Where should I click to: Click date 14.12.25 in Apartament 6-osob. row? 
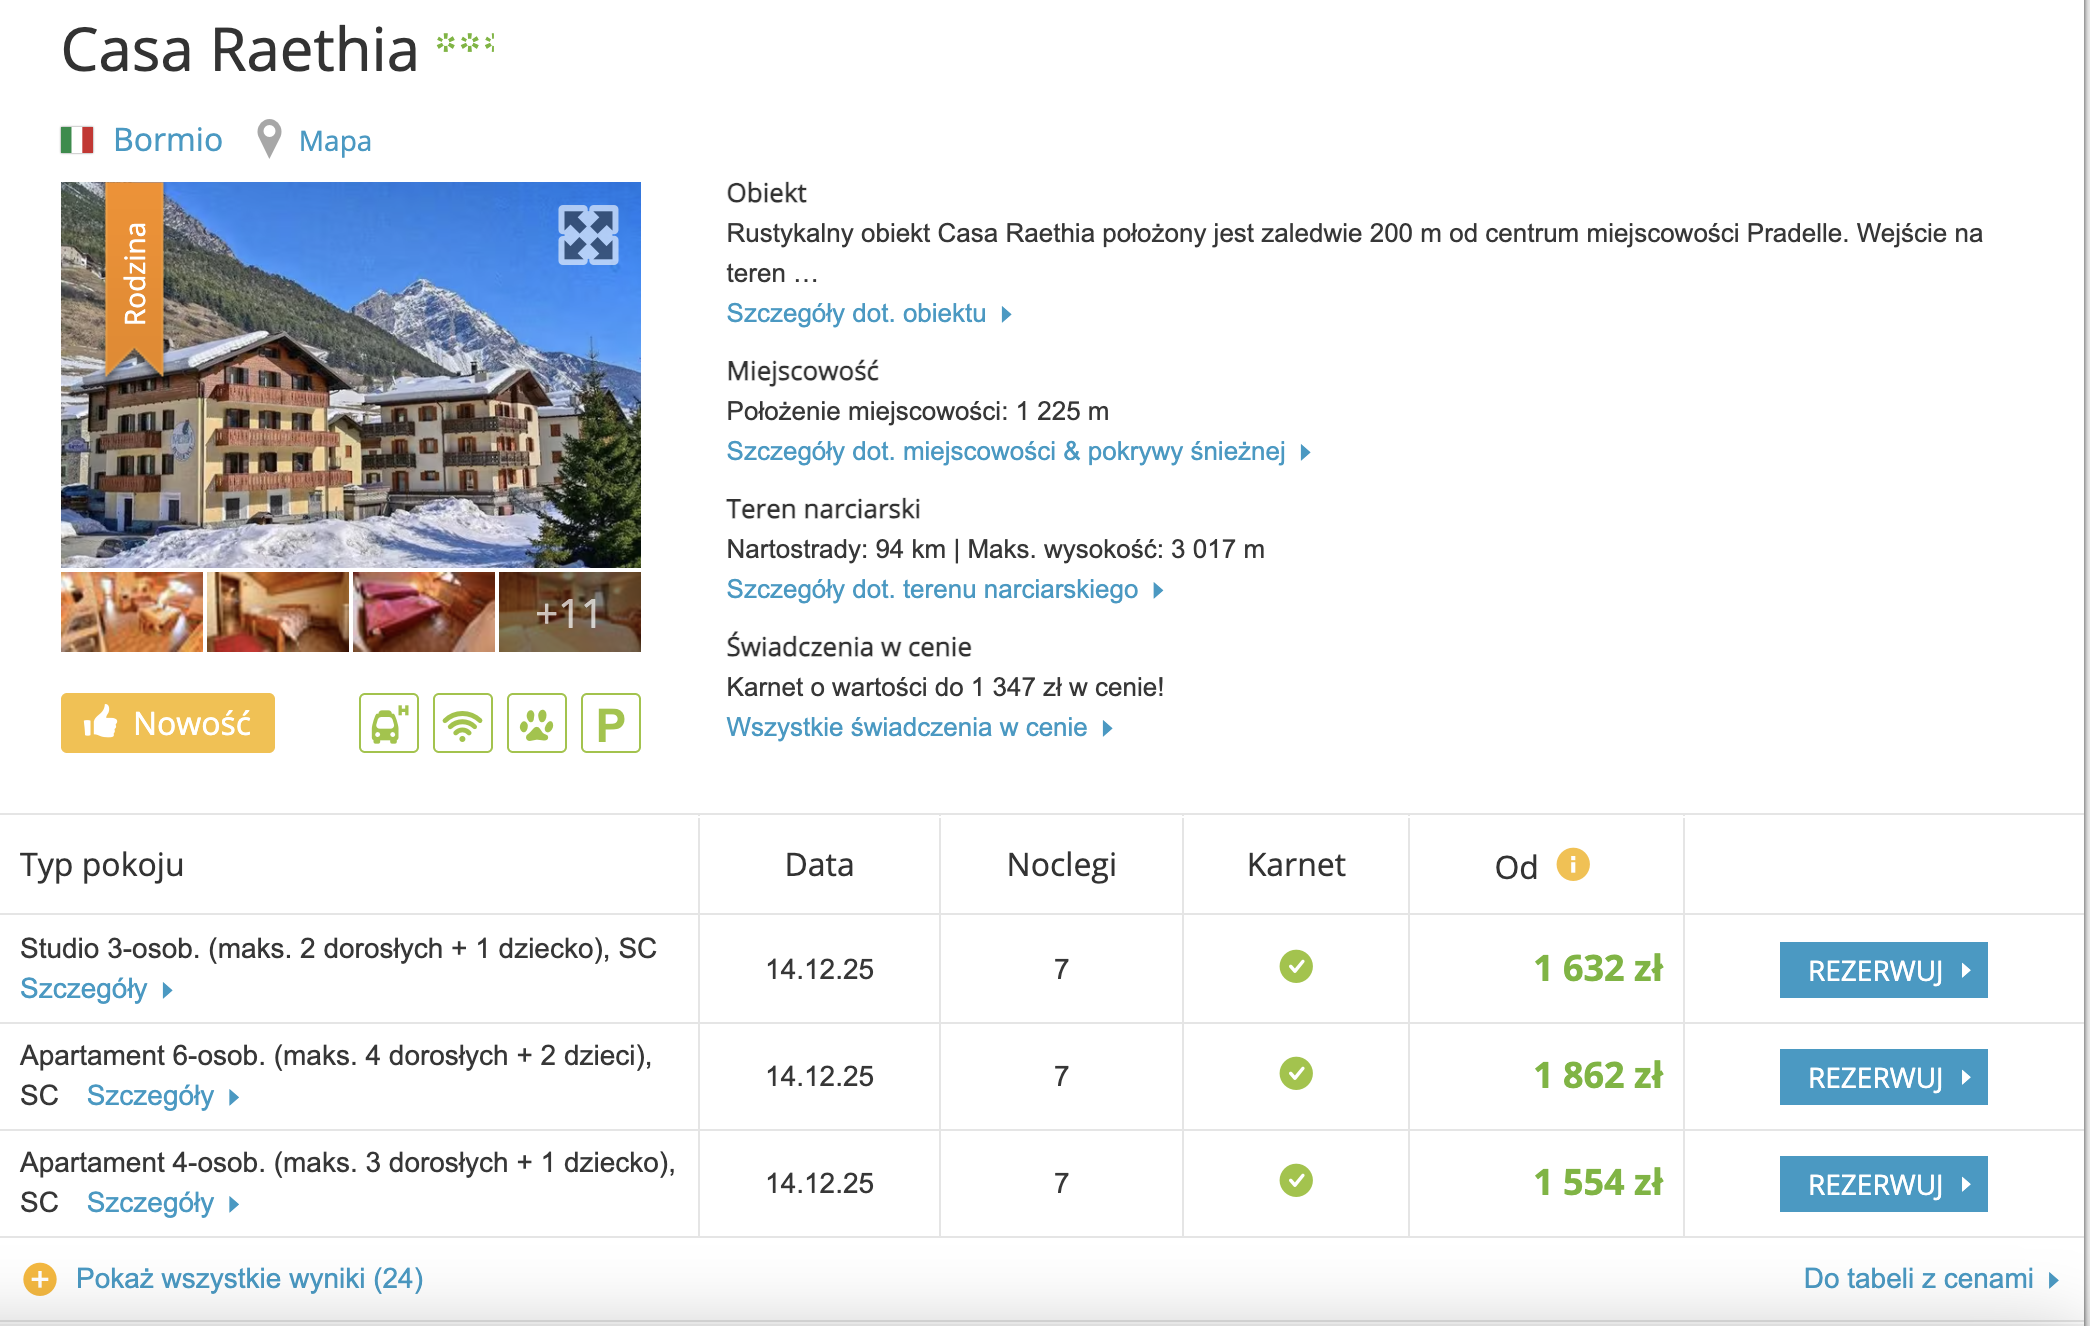click(x=819, y=1076)
